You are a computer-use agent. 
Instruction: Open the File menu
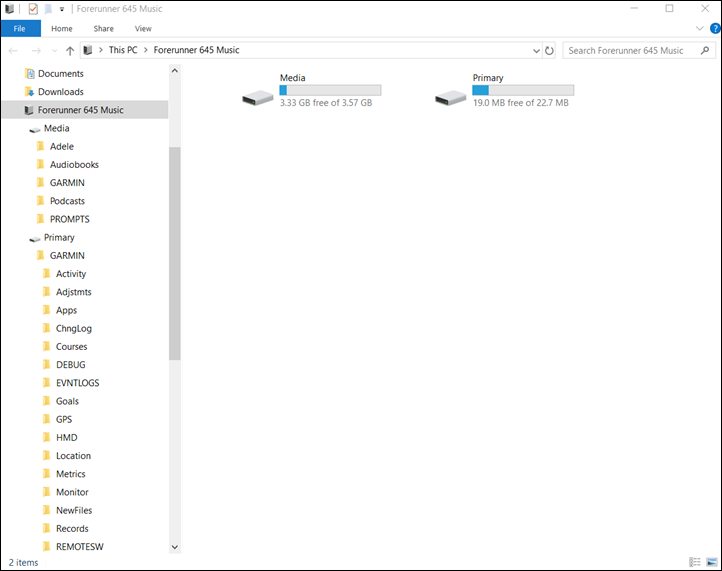tap(20, 29)
